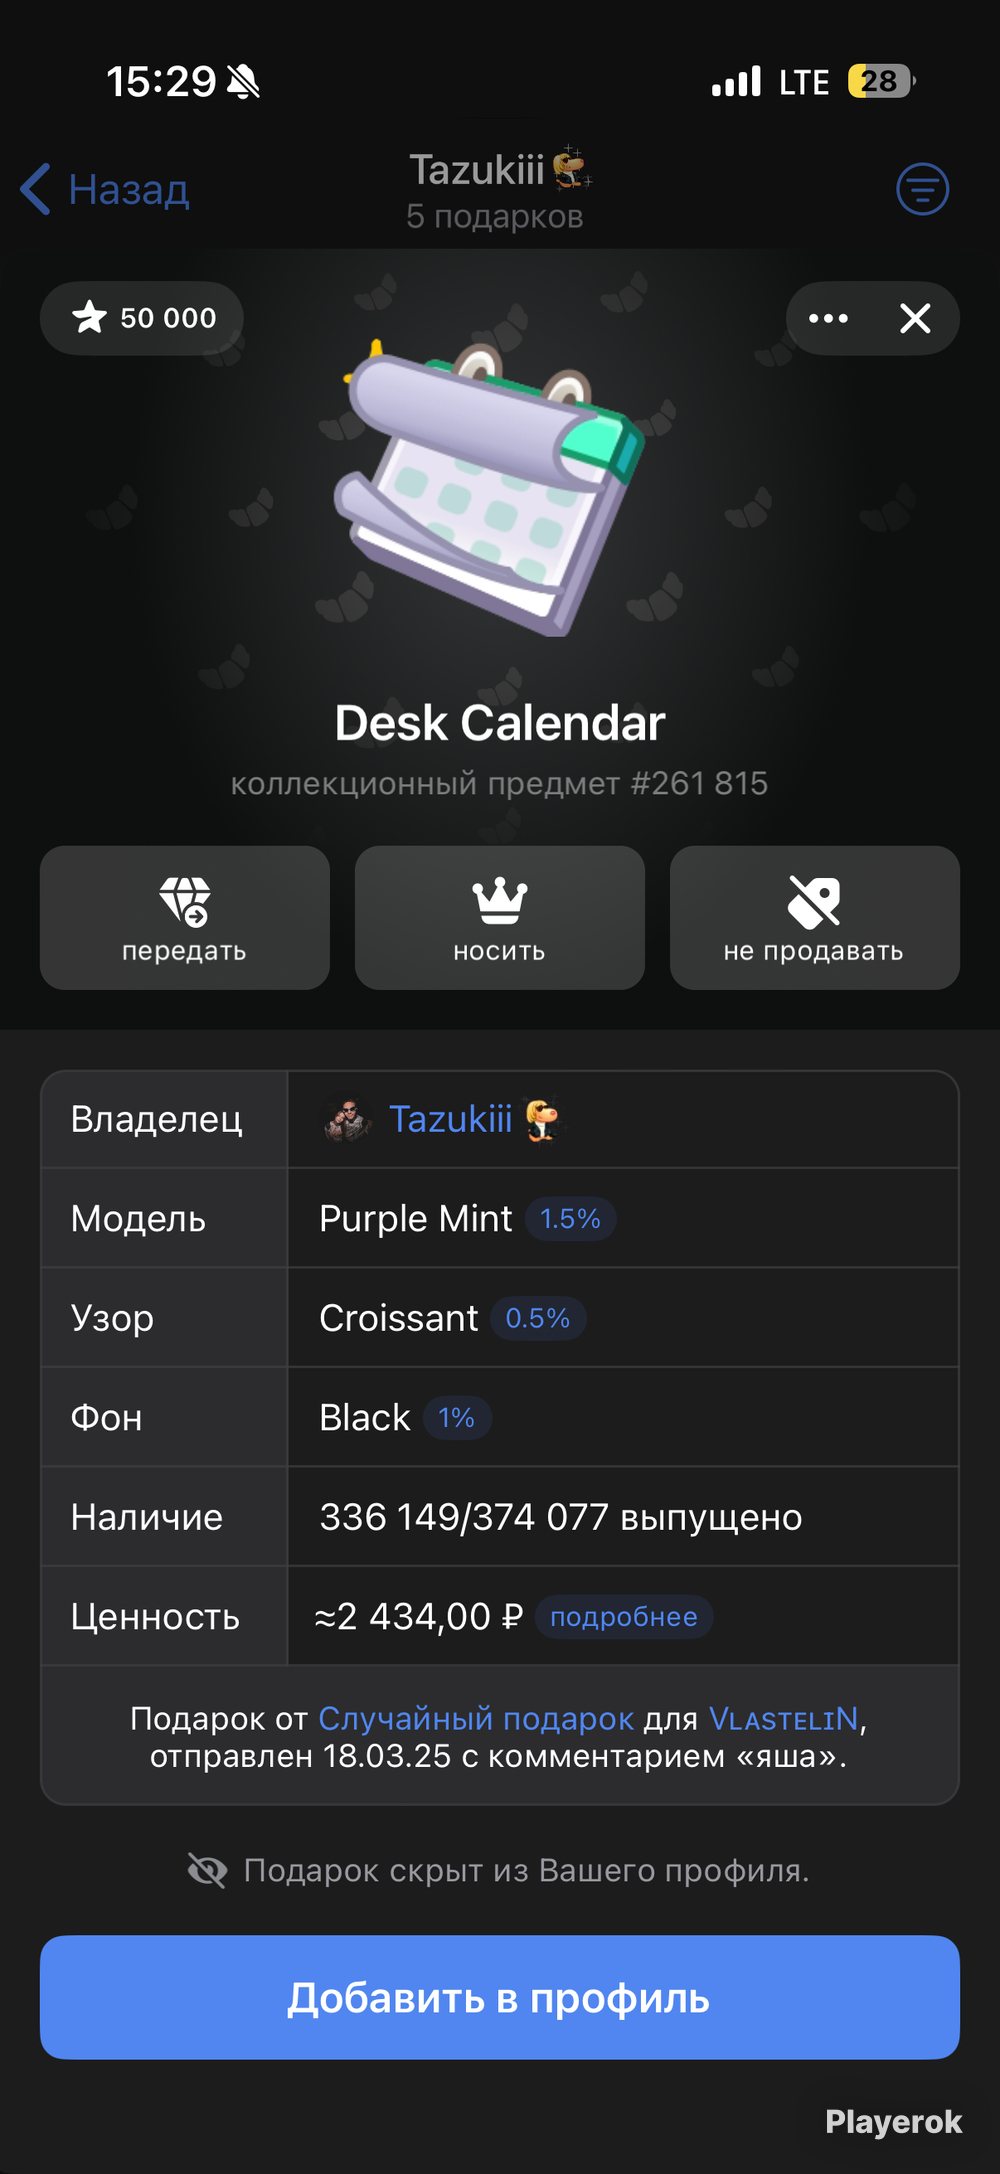This screenshot has width=1000, height=2174.
Task: Tap the Назад back label
Action: 129,189
